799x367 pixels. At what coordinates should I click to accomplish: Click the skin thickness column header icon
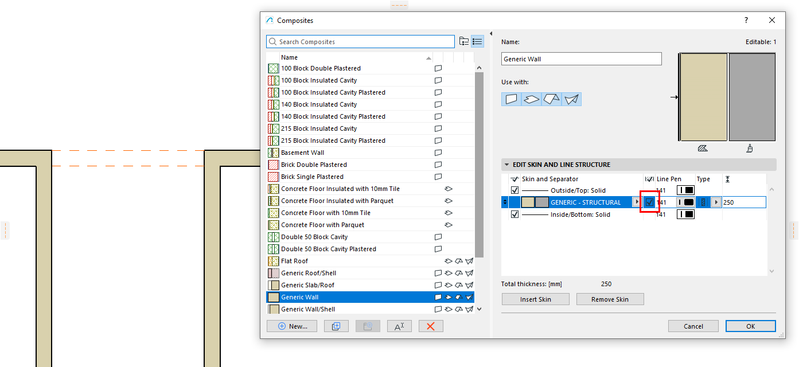tap(727, 179)
